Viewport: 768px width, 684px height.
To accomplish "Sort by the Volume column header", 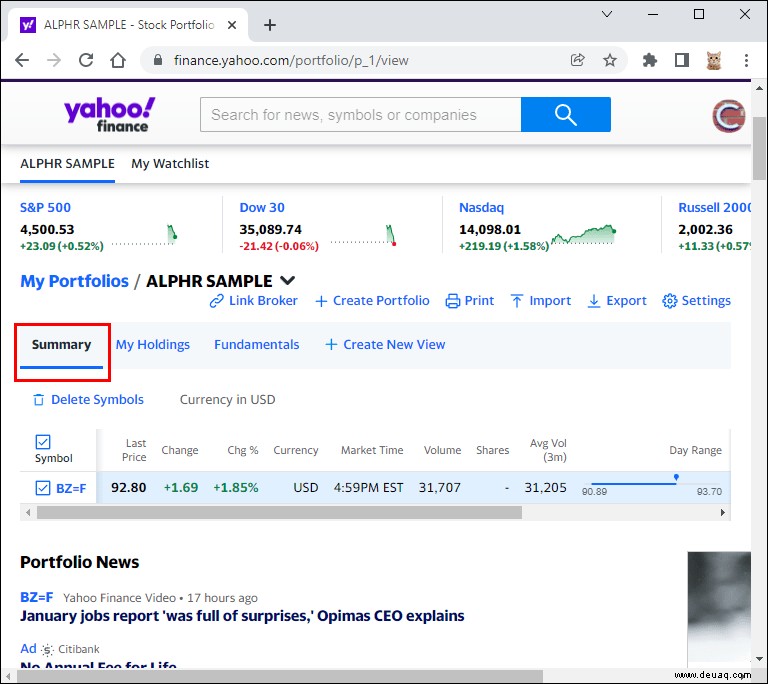I will point(442,450).
